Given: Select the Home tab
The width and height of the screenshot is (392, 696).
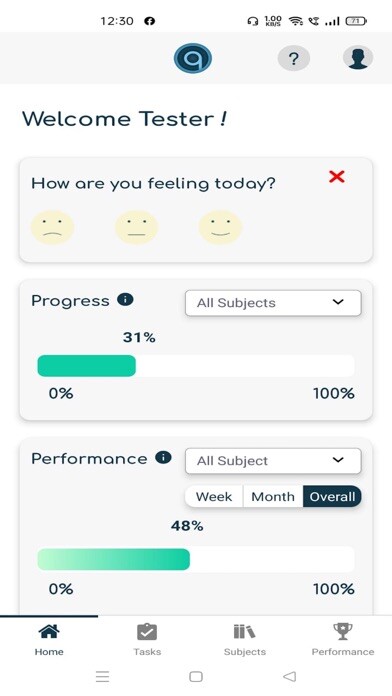Looking at the screenshot, I should tap(49, 639).
